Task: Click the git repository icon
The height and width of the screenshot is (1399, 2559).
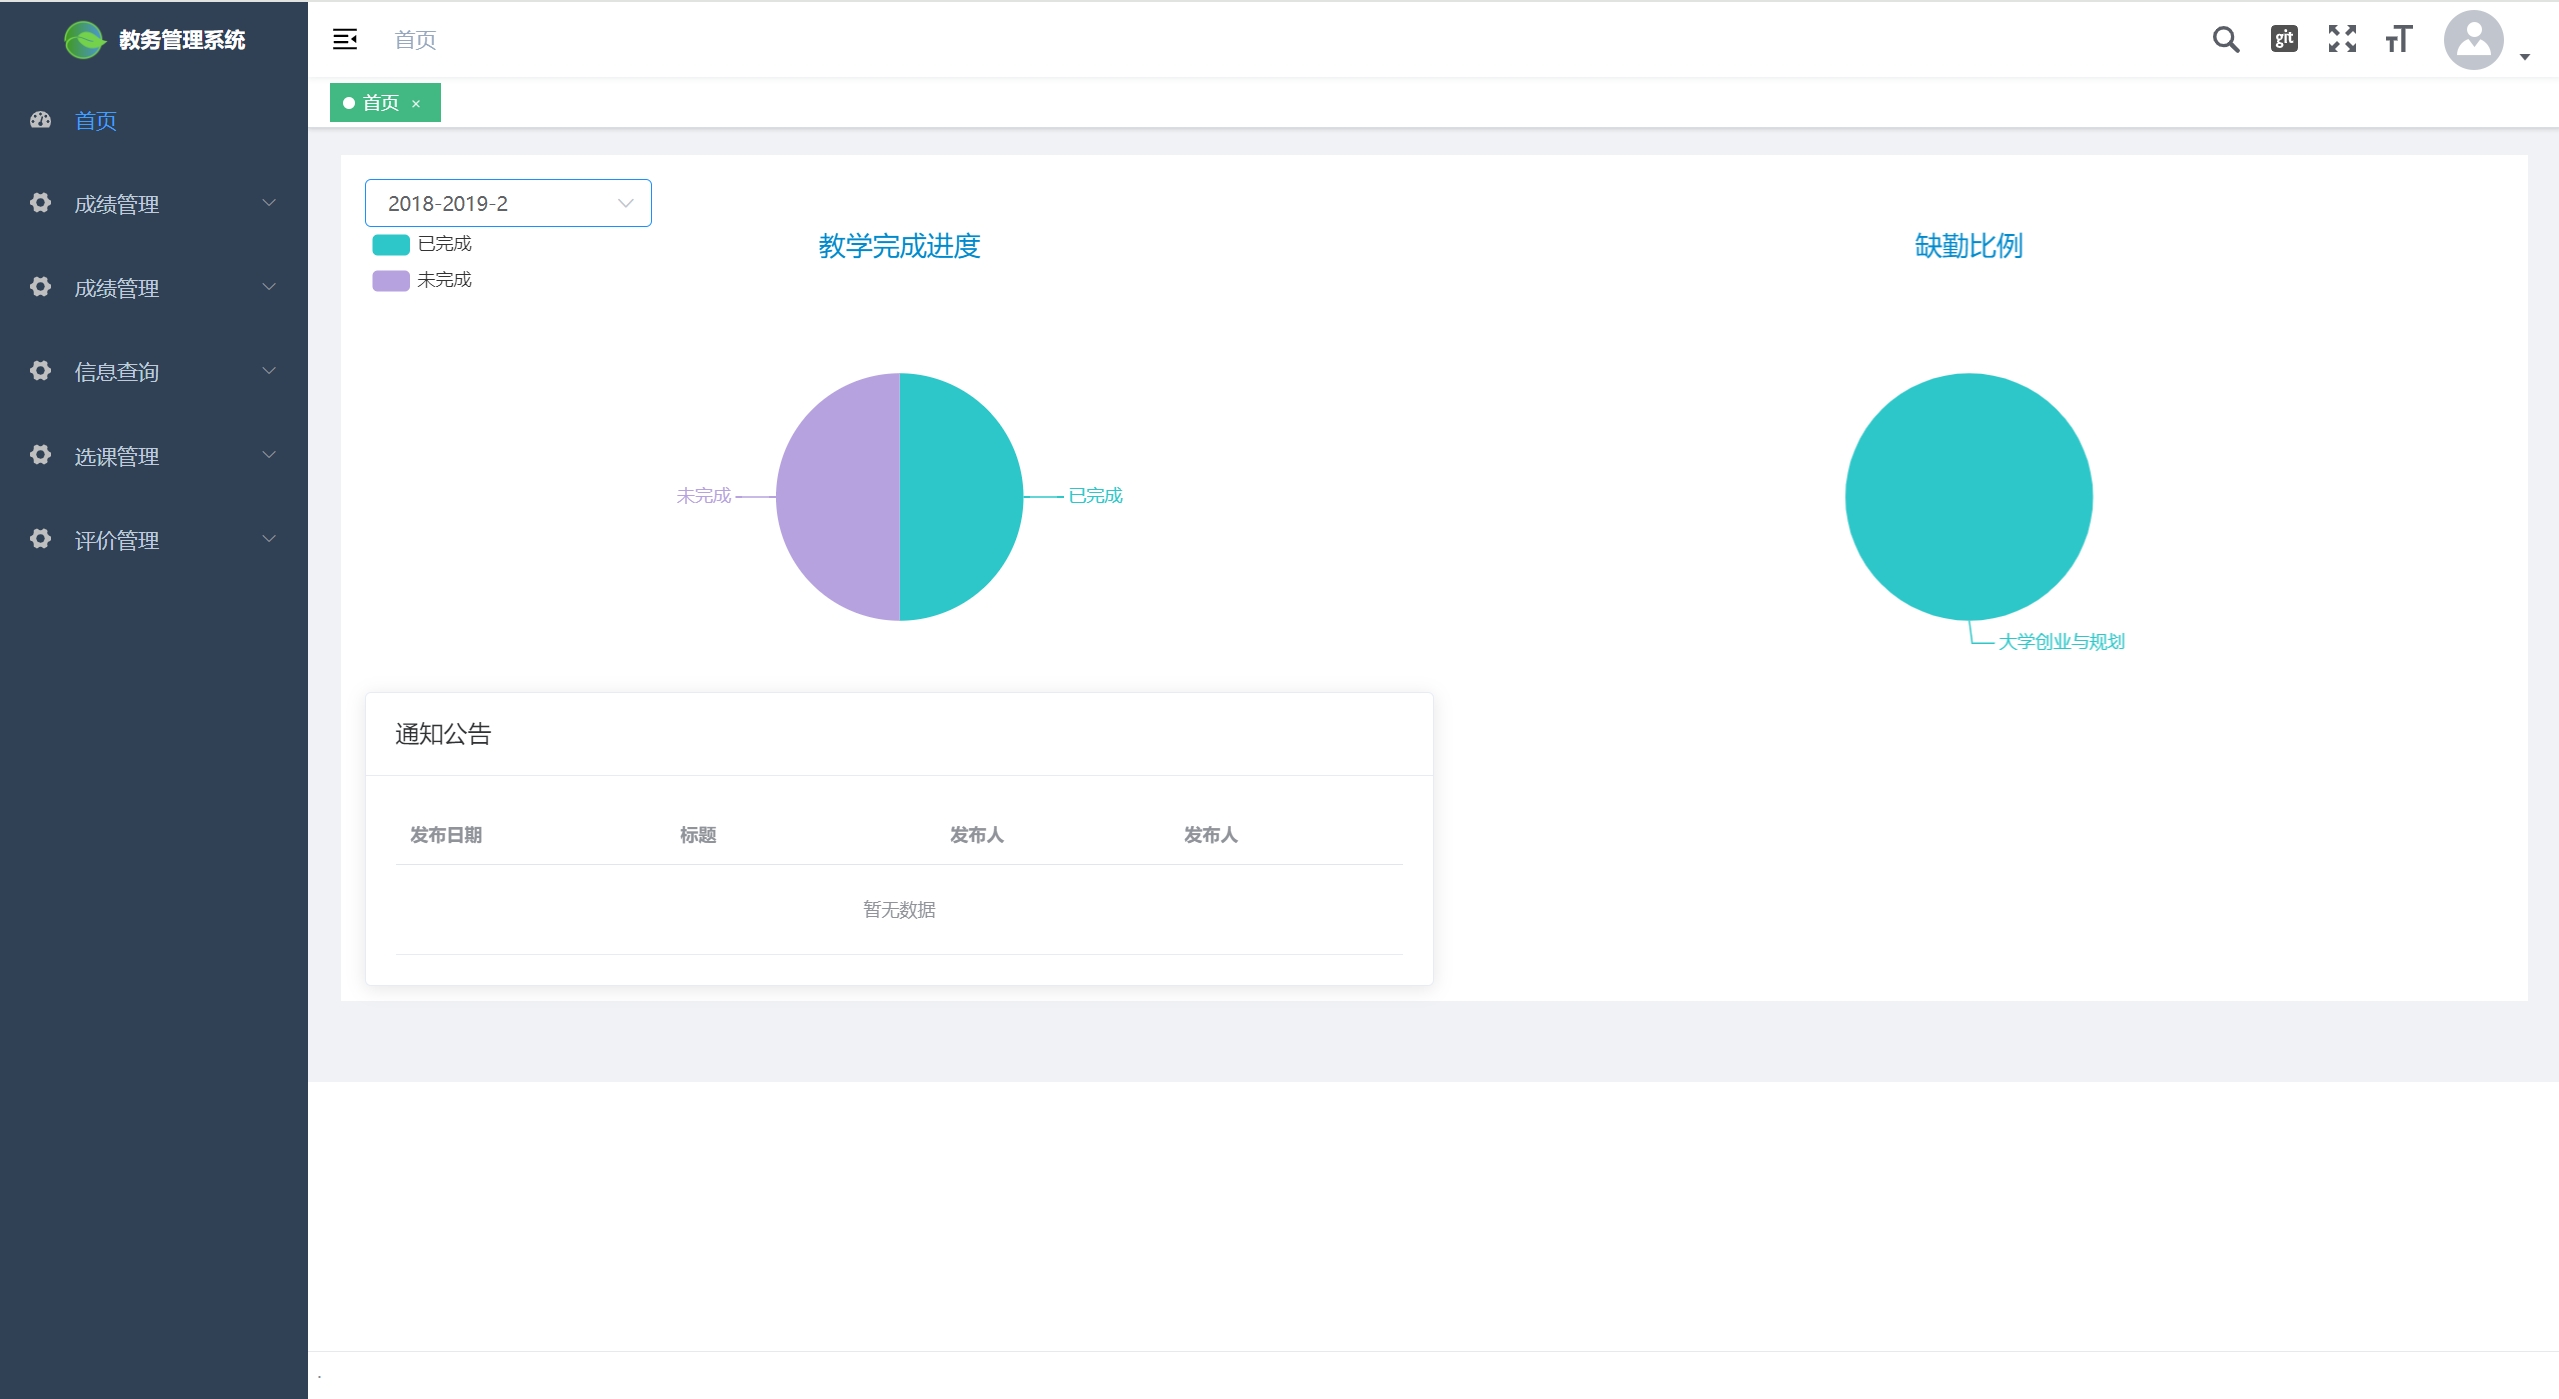Action: (2284, 39)
